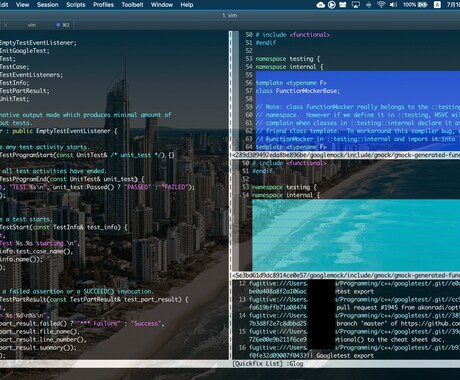This screenshot has width=460, height=380.
Task: Click 'namespace testing {' in the middle pane
Action: pos(284,187)
